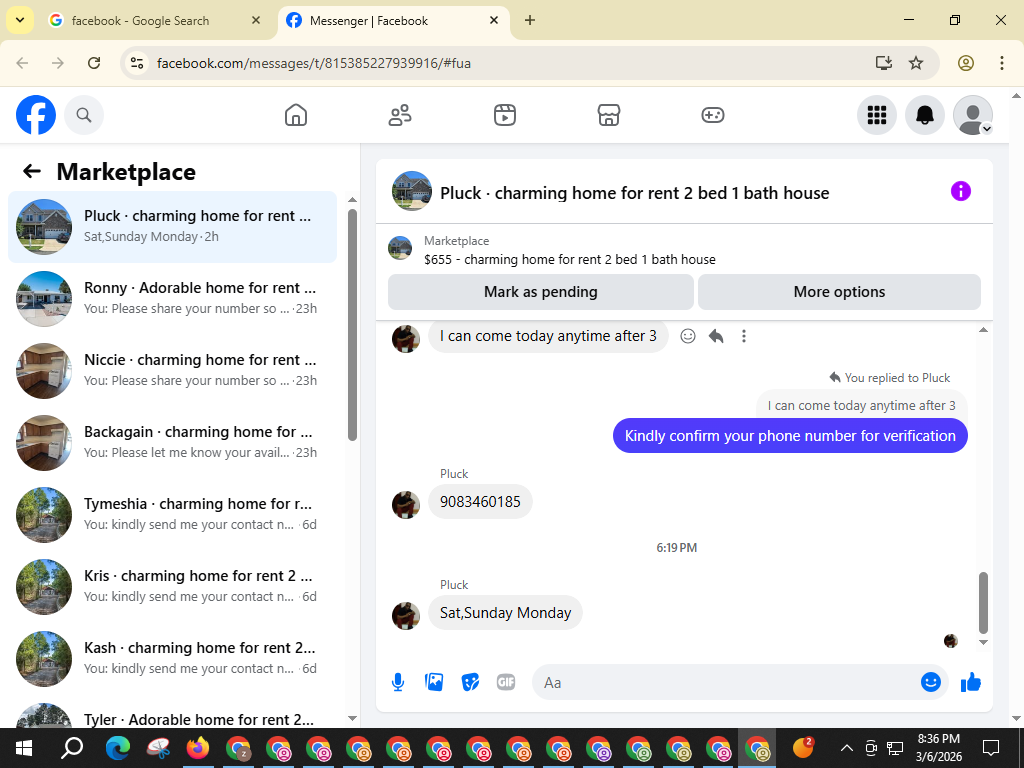
Task: Open the Friends icon
Action: 400,115
